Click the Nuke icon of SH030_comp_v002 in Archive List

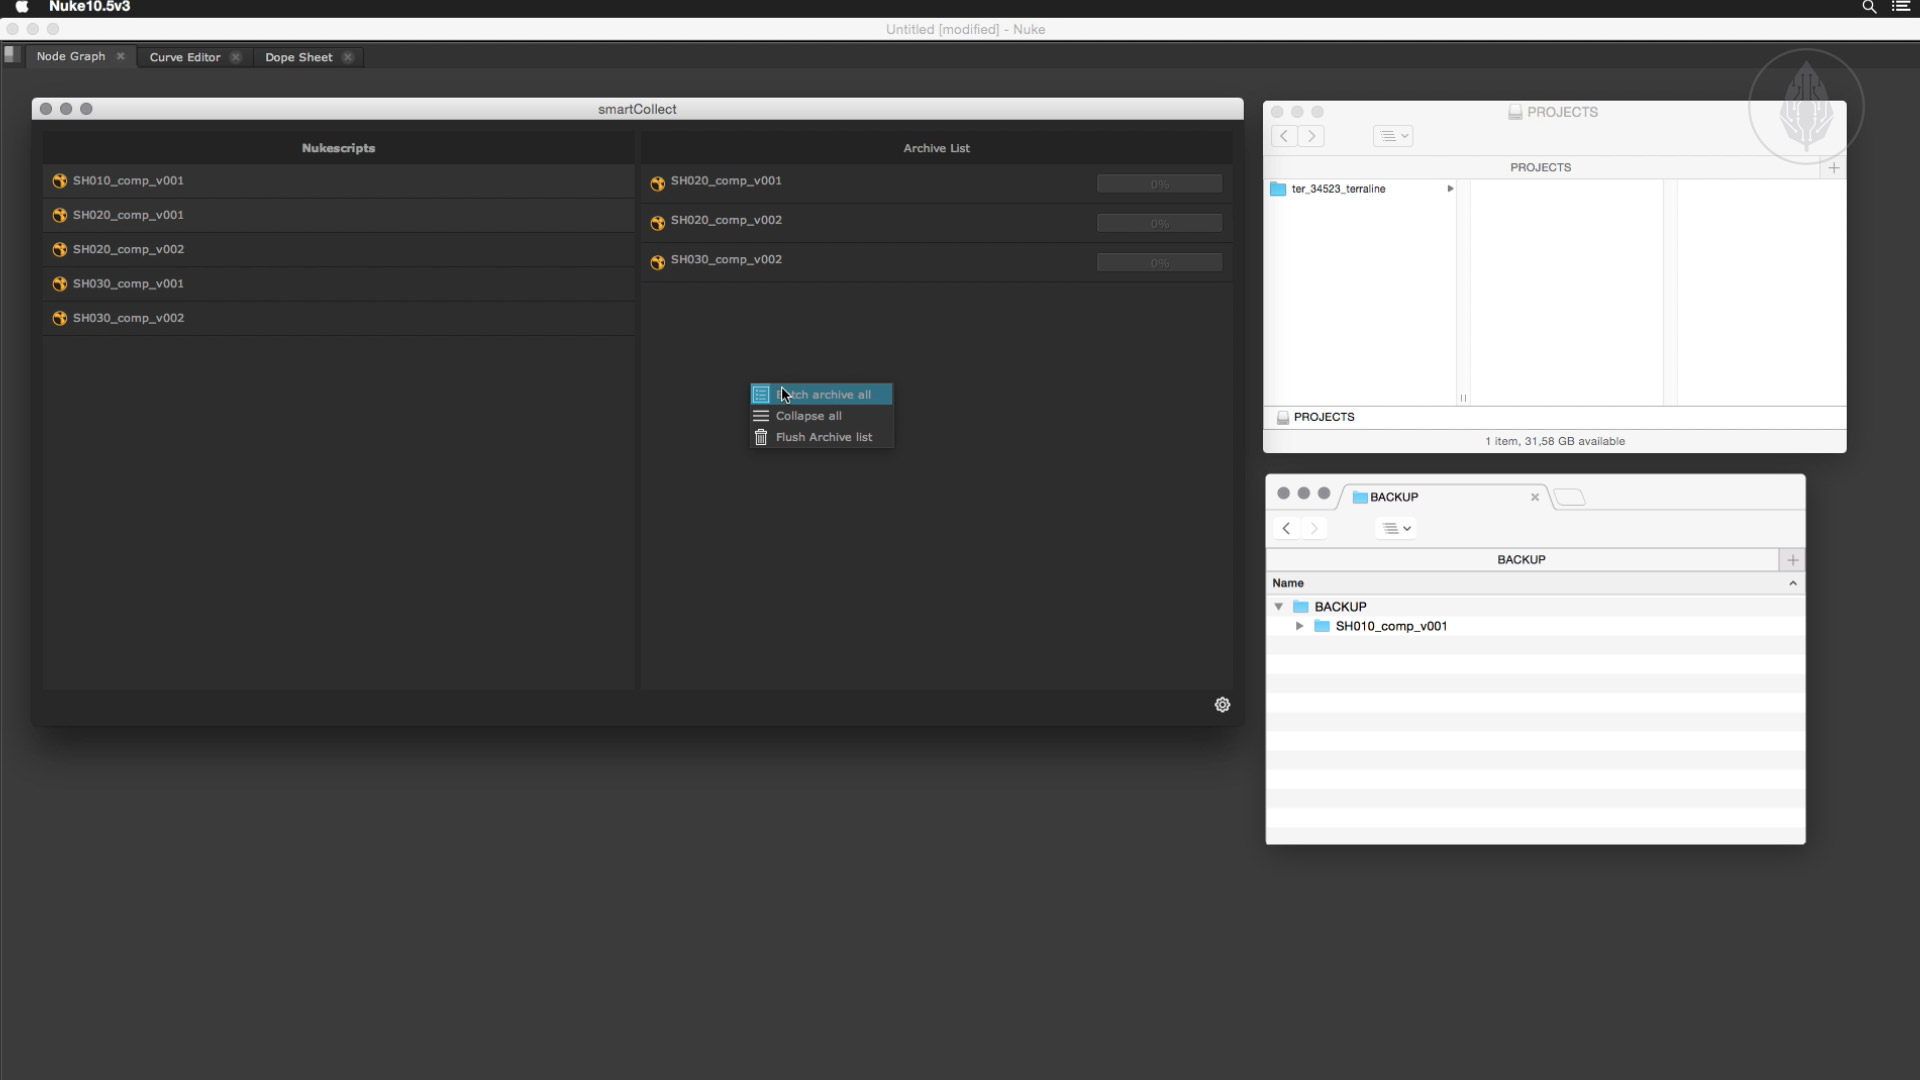[658, 263]
